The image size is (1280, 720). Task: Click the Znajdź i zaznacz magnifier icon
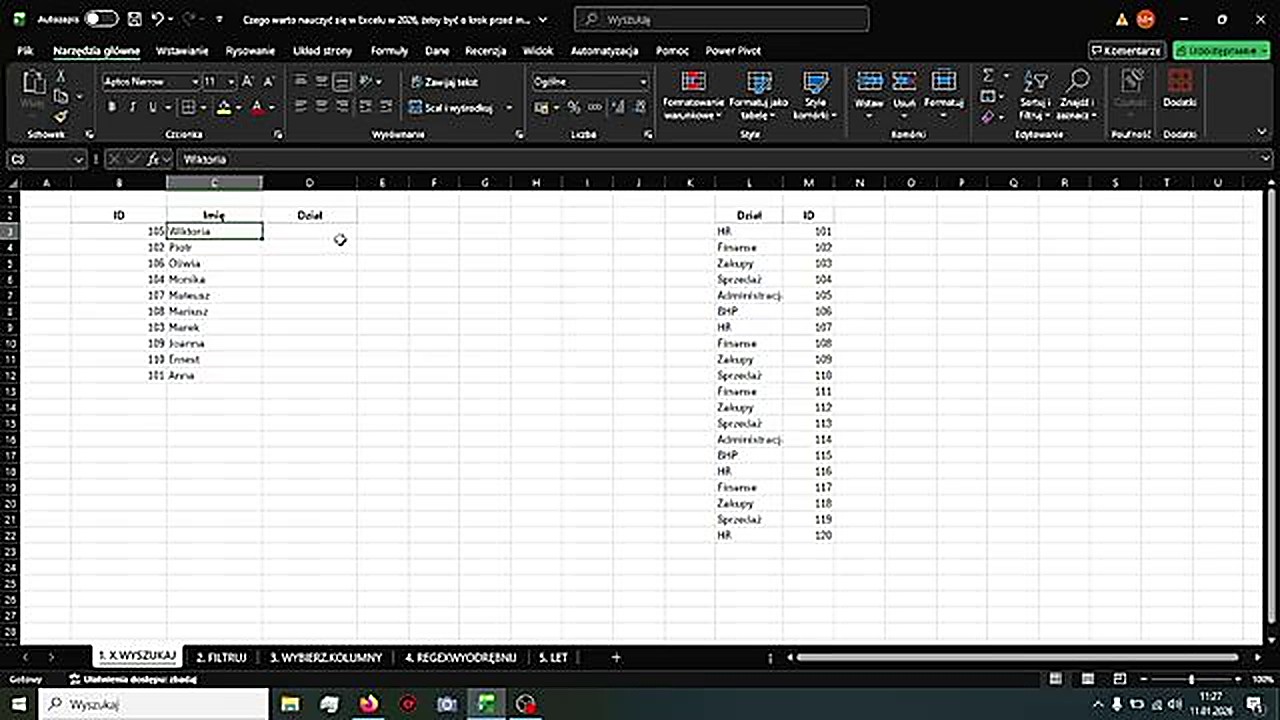point(1077,83)
